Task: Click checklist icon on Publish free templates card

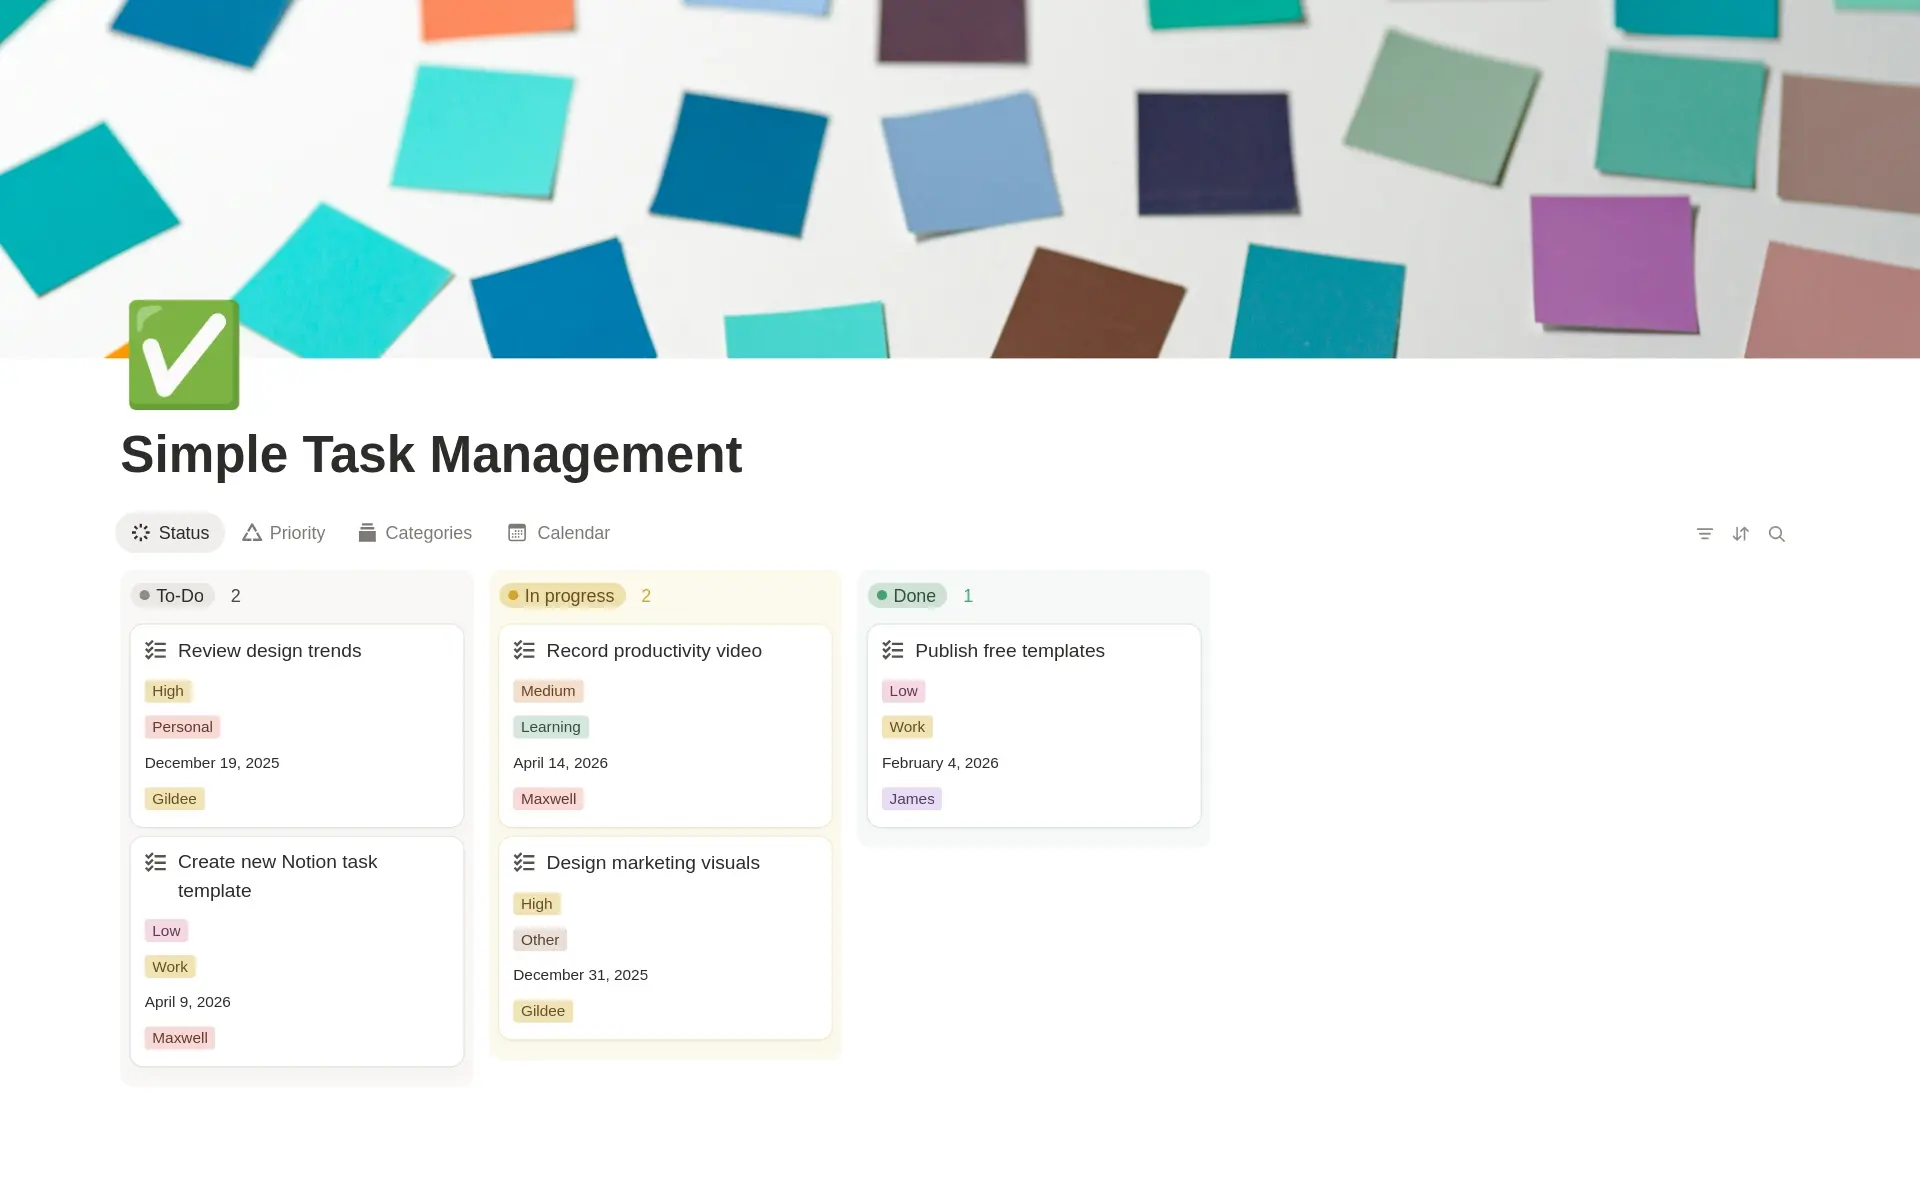Action: (x=893, y=651)
